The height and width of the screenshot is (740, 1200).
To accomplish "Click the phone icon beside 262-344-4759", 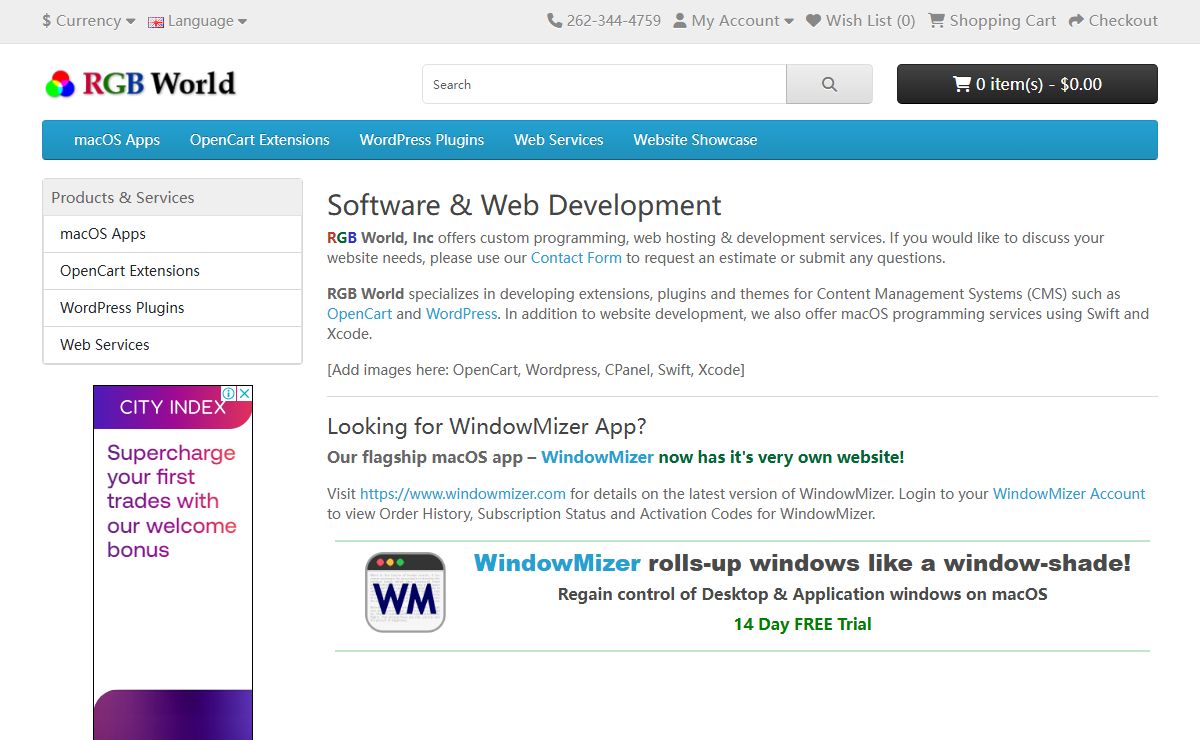I will (x=554, y=20).
